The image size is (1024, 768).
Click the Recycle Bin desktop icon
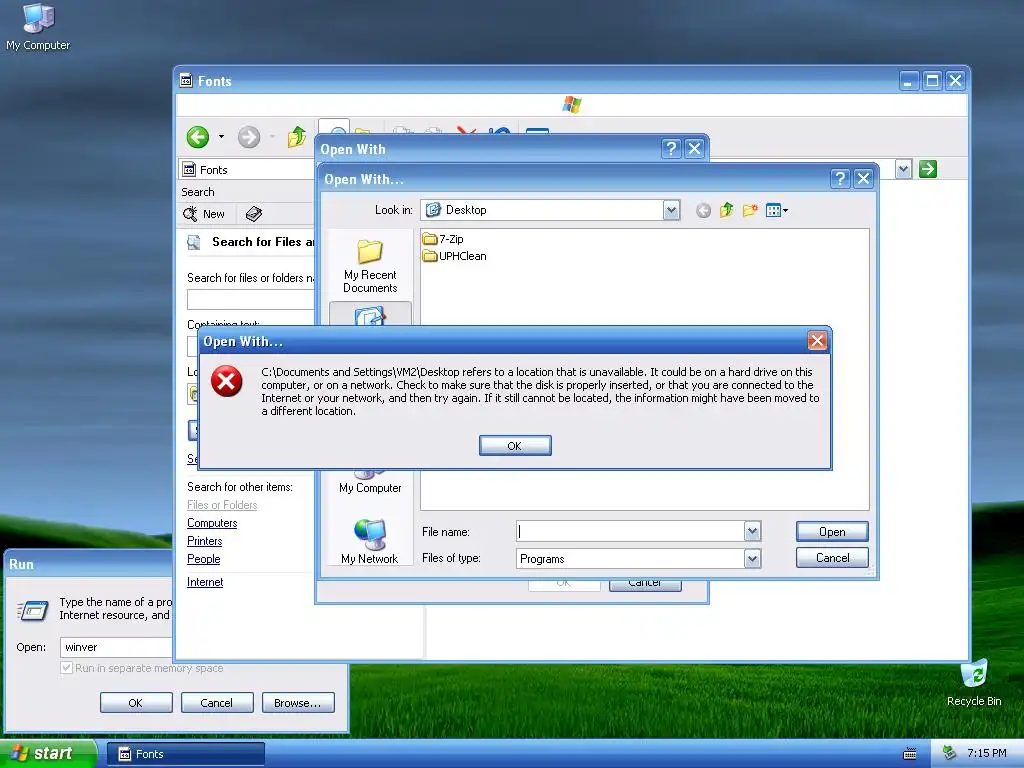pos(974,683)
